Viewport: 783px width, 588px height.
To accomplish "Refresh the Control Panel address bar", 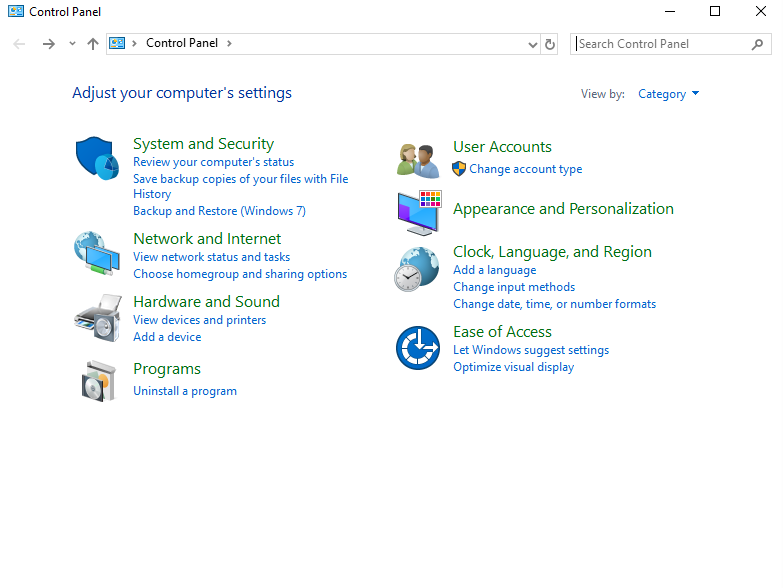I will (x=549, y=44).
